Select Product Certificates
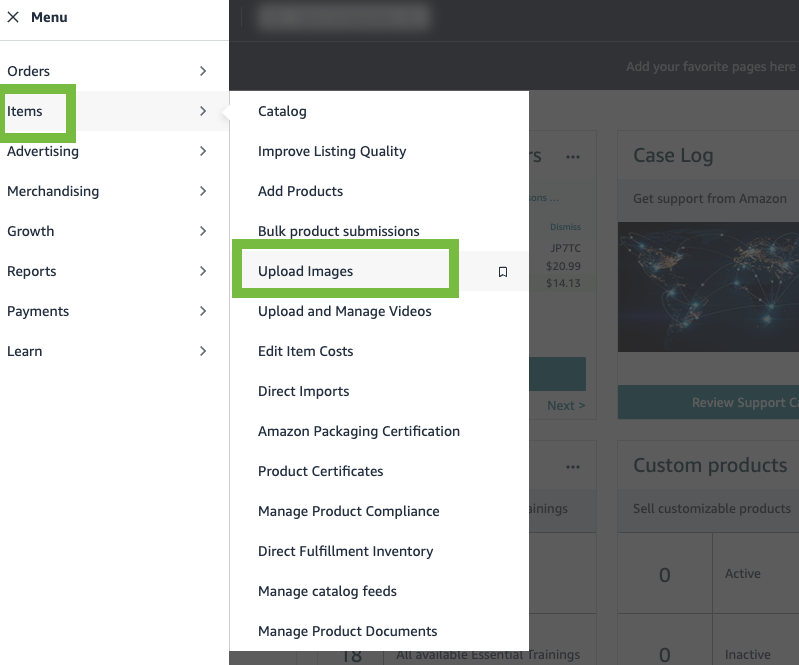Viewport: 799px width, 665px height. point(321,471)
